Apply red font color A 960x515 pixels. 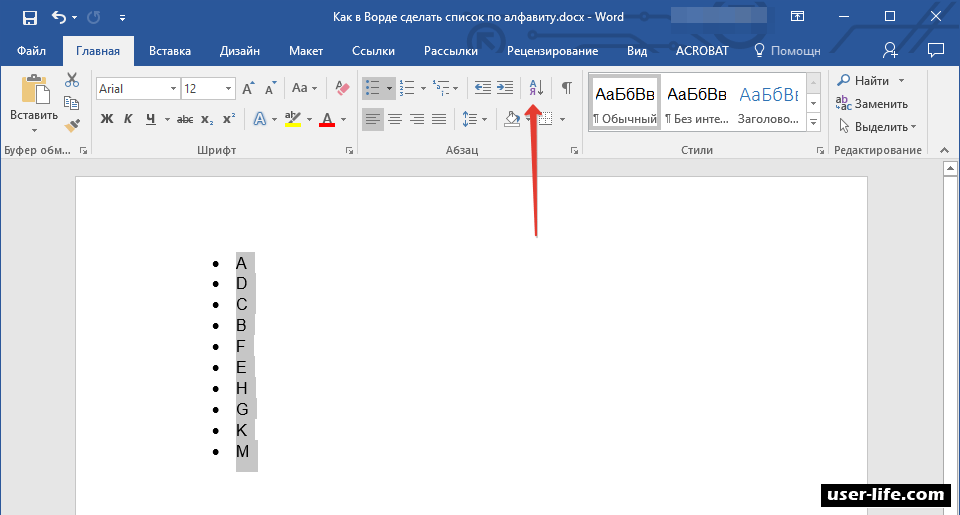tap(327, 119)
